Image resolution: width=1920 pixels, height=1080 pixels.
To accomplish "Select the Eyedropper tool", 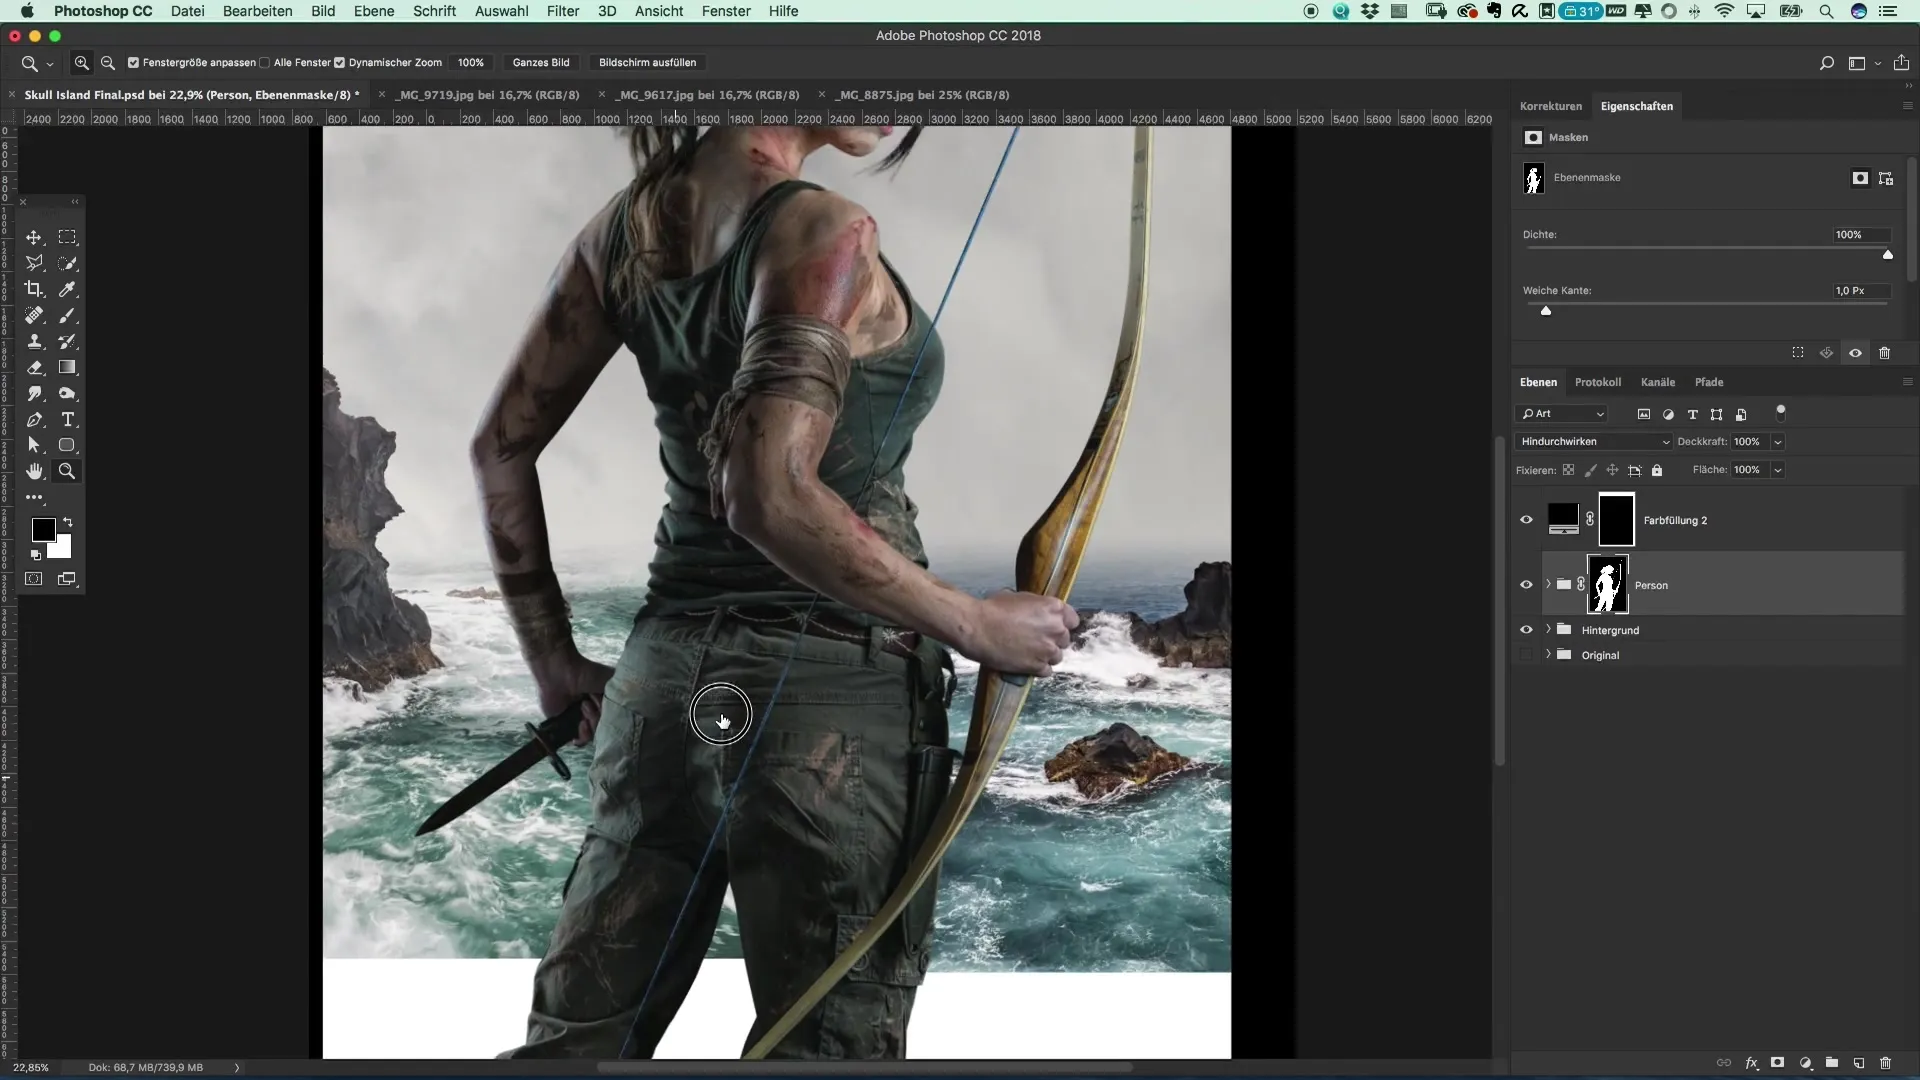I will point(67,289).
